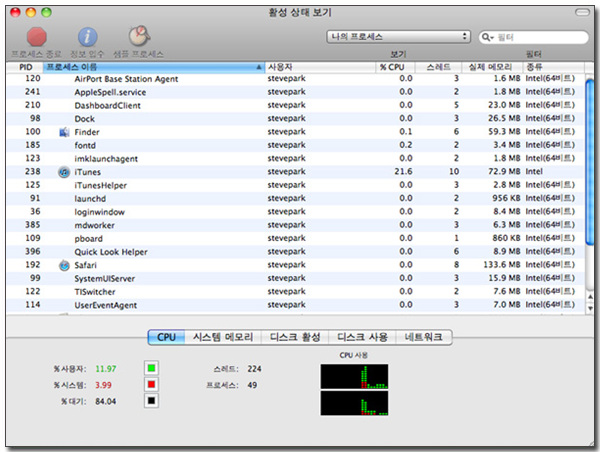This screenshot has height=452, width=600.
Task: Click the Intel type cell for iTunes
Action: (x=534, y=171)
